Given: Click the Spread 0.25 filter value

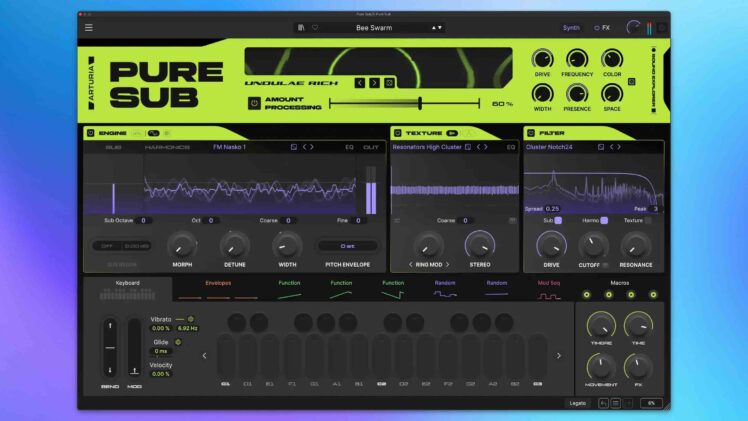Looking at the screenshot, I should pos(552,209).
